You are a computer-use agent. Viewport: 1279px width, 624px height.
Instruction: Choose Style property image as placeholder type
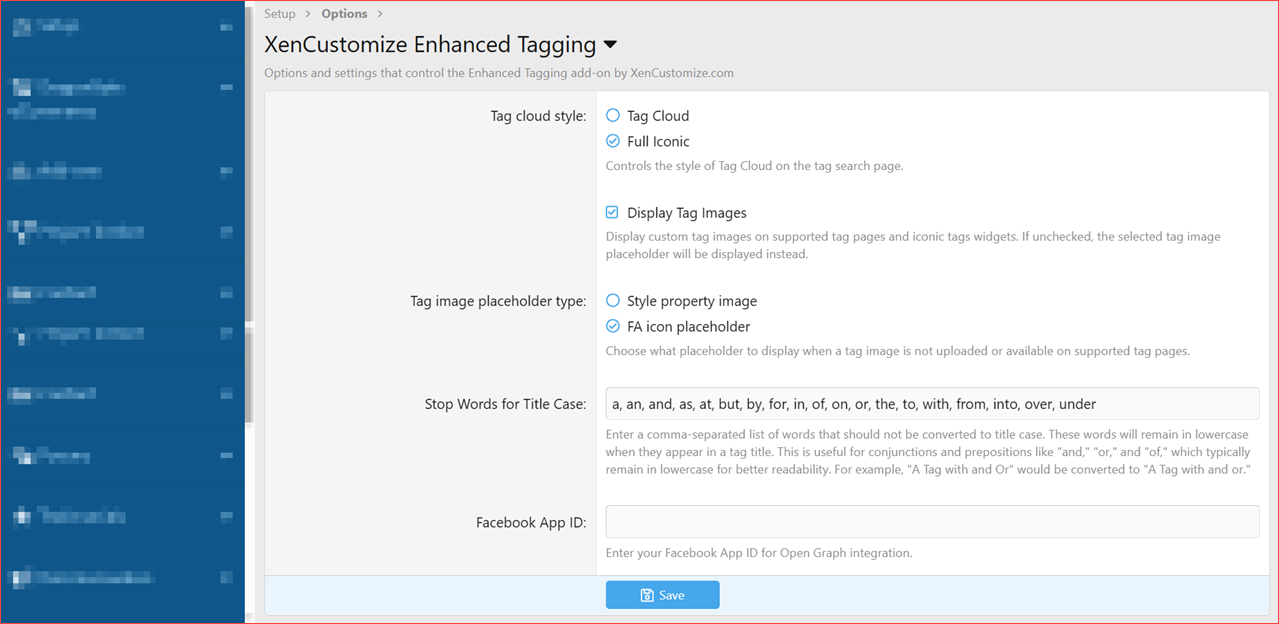(611, 300)
